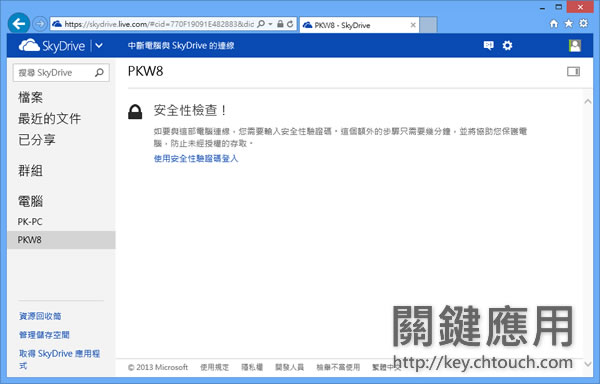Screen dimensions: 600x384
Task: Open the address bar dropdown arrow
Action: pyautogui.click(x=270, y=24)
